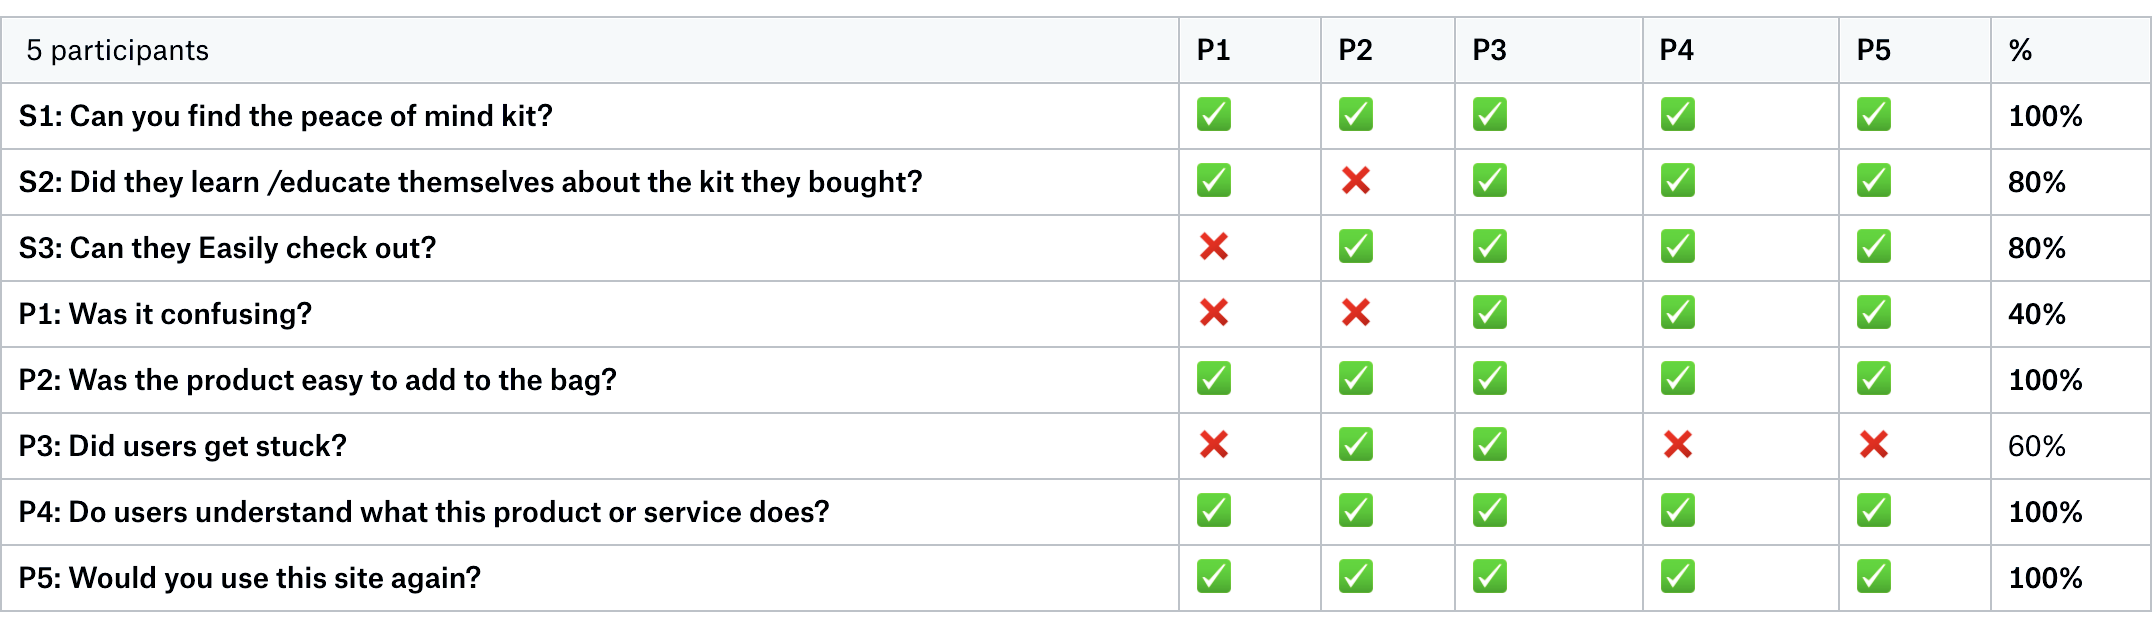Click the '5 participants' header cell
2152x628 pixels.
point(590,50)
